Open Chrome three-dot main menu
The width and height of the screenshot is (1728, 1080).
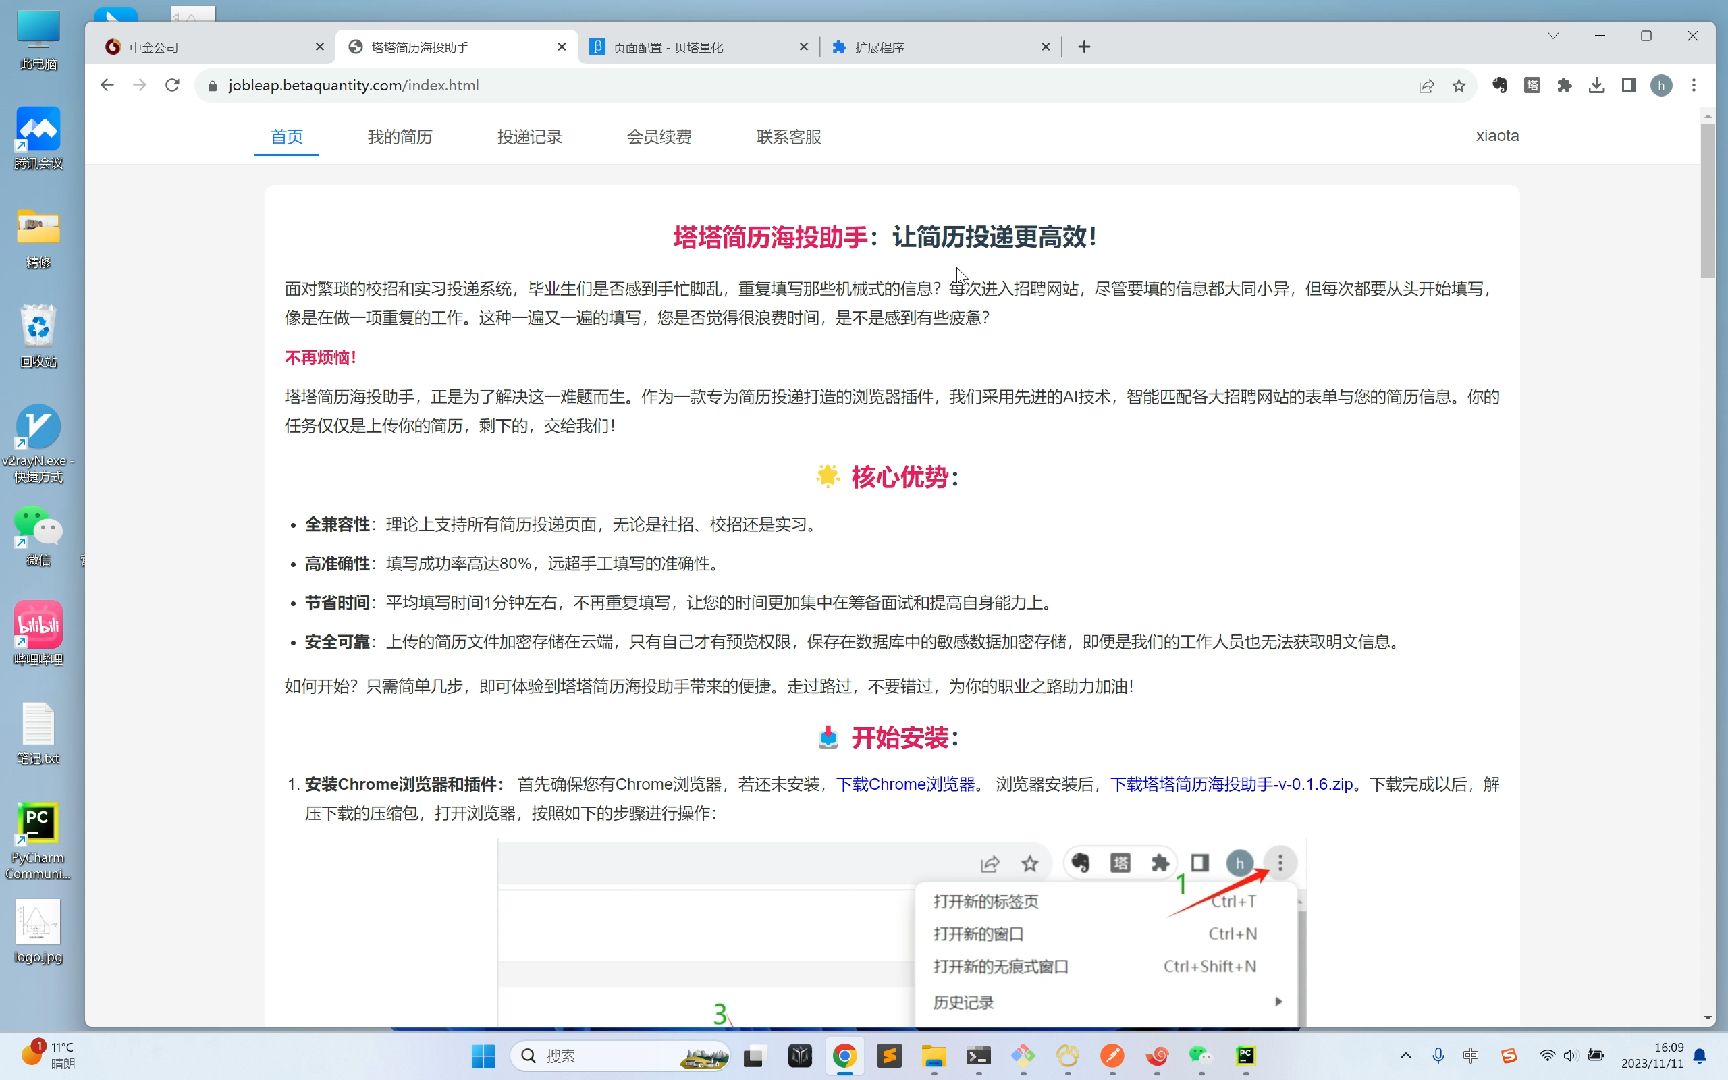point(1694,85)
